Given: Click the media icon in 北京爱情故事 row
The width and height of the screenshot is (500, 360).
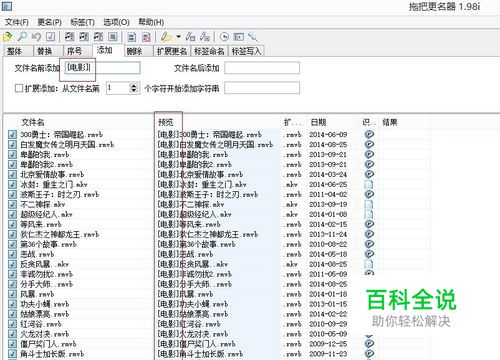Looking at the screenshot, I should pyautogui.click(x=369, y=174).
